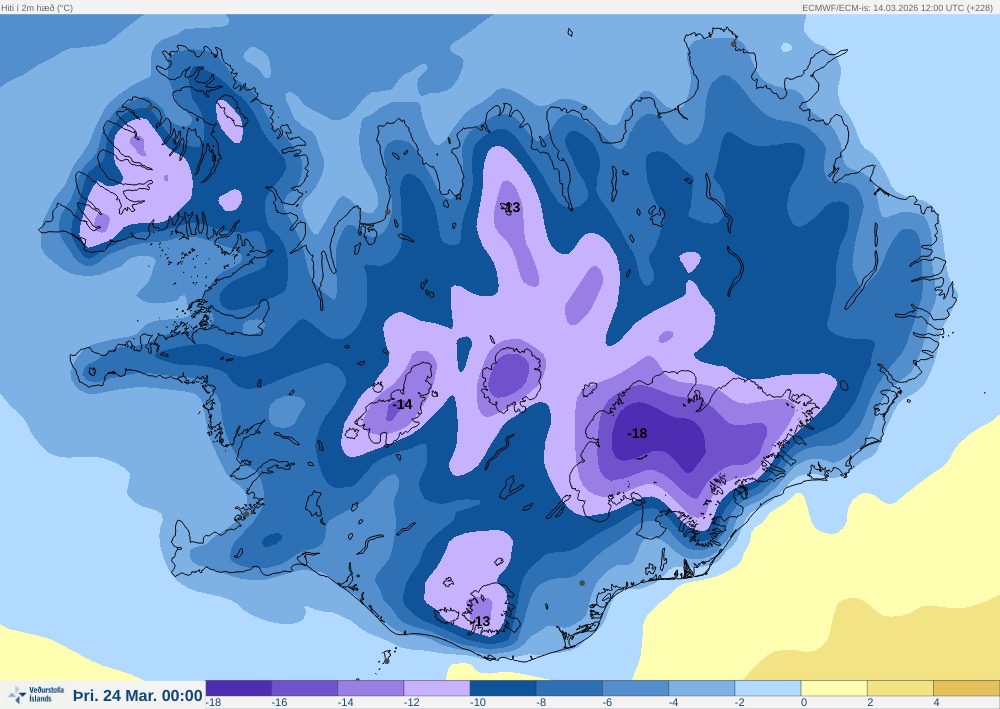Click the station dot on the Vestmannaeyjar island
This screenshot has height=709, width=1000.
[x=386, y=661]
